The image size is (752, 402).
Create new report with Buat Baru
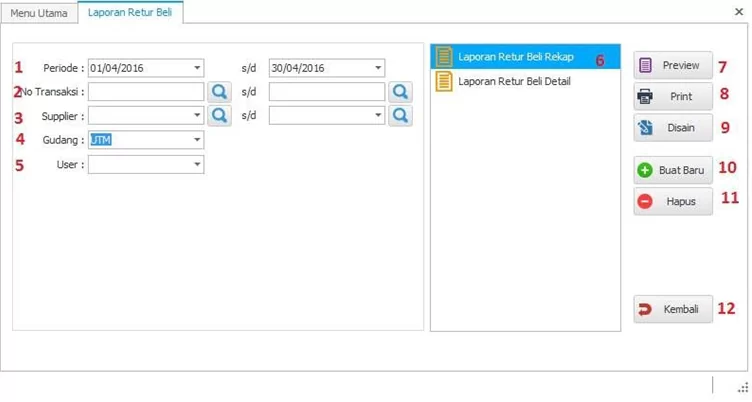(x=672, y=170)
